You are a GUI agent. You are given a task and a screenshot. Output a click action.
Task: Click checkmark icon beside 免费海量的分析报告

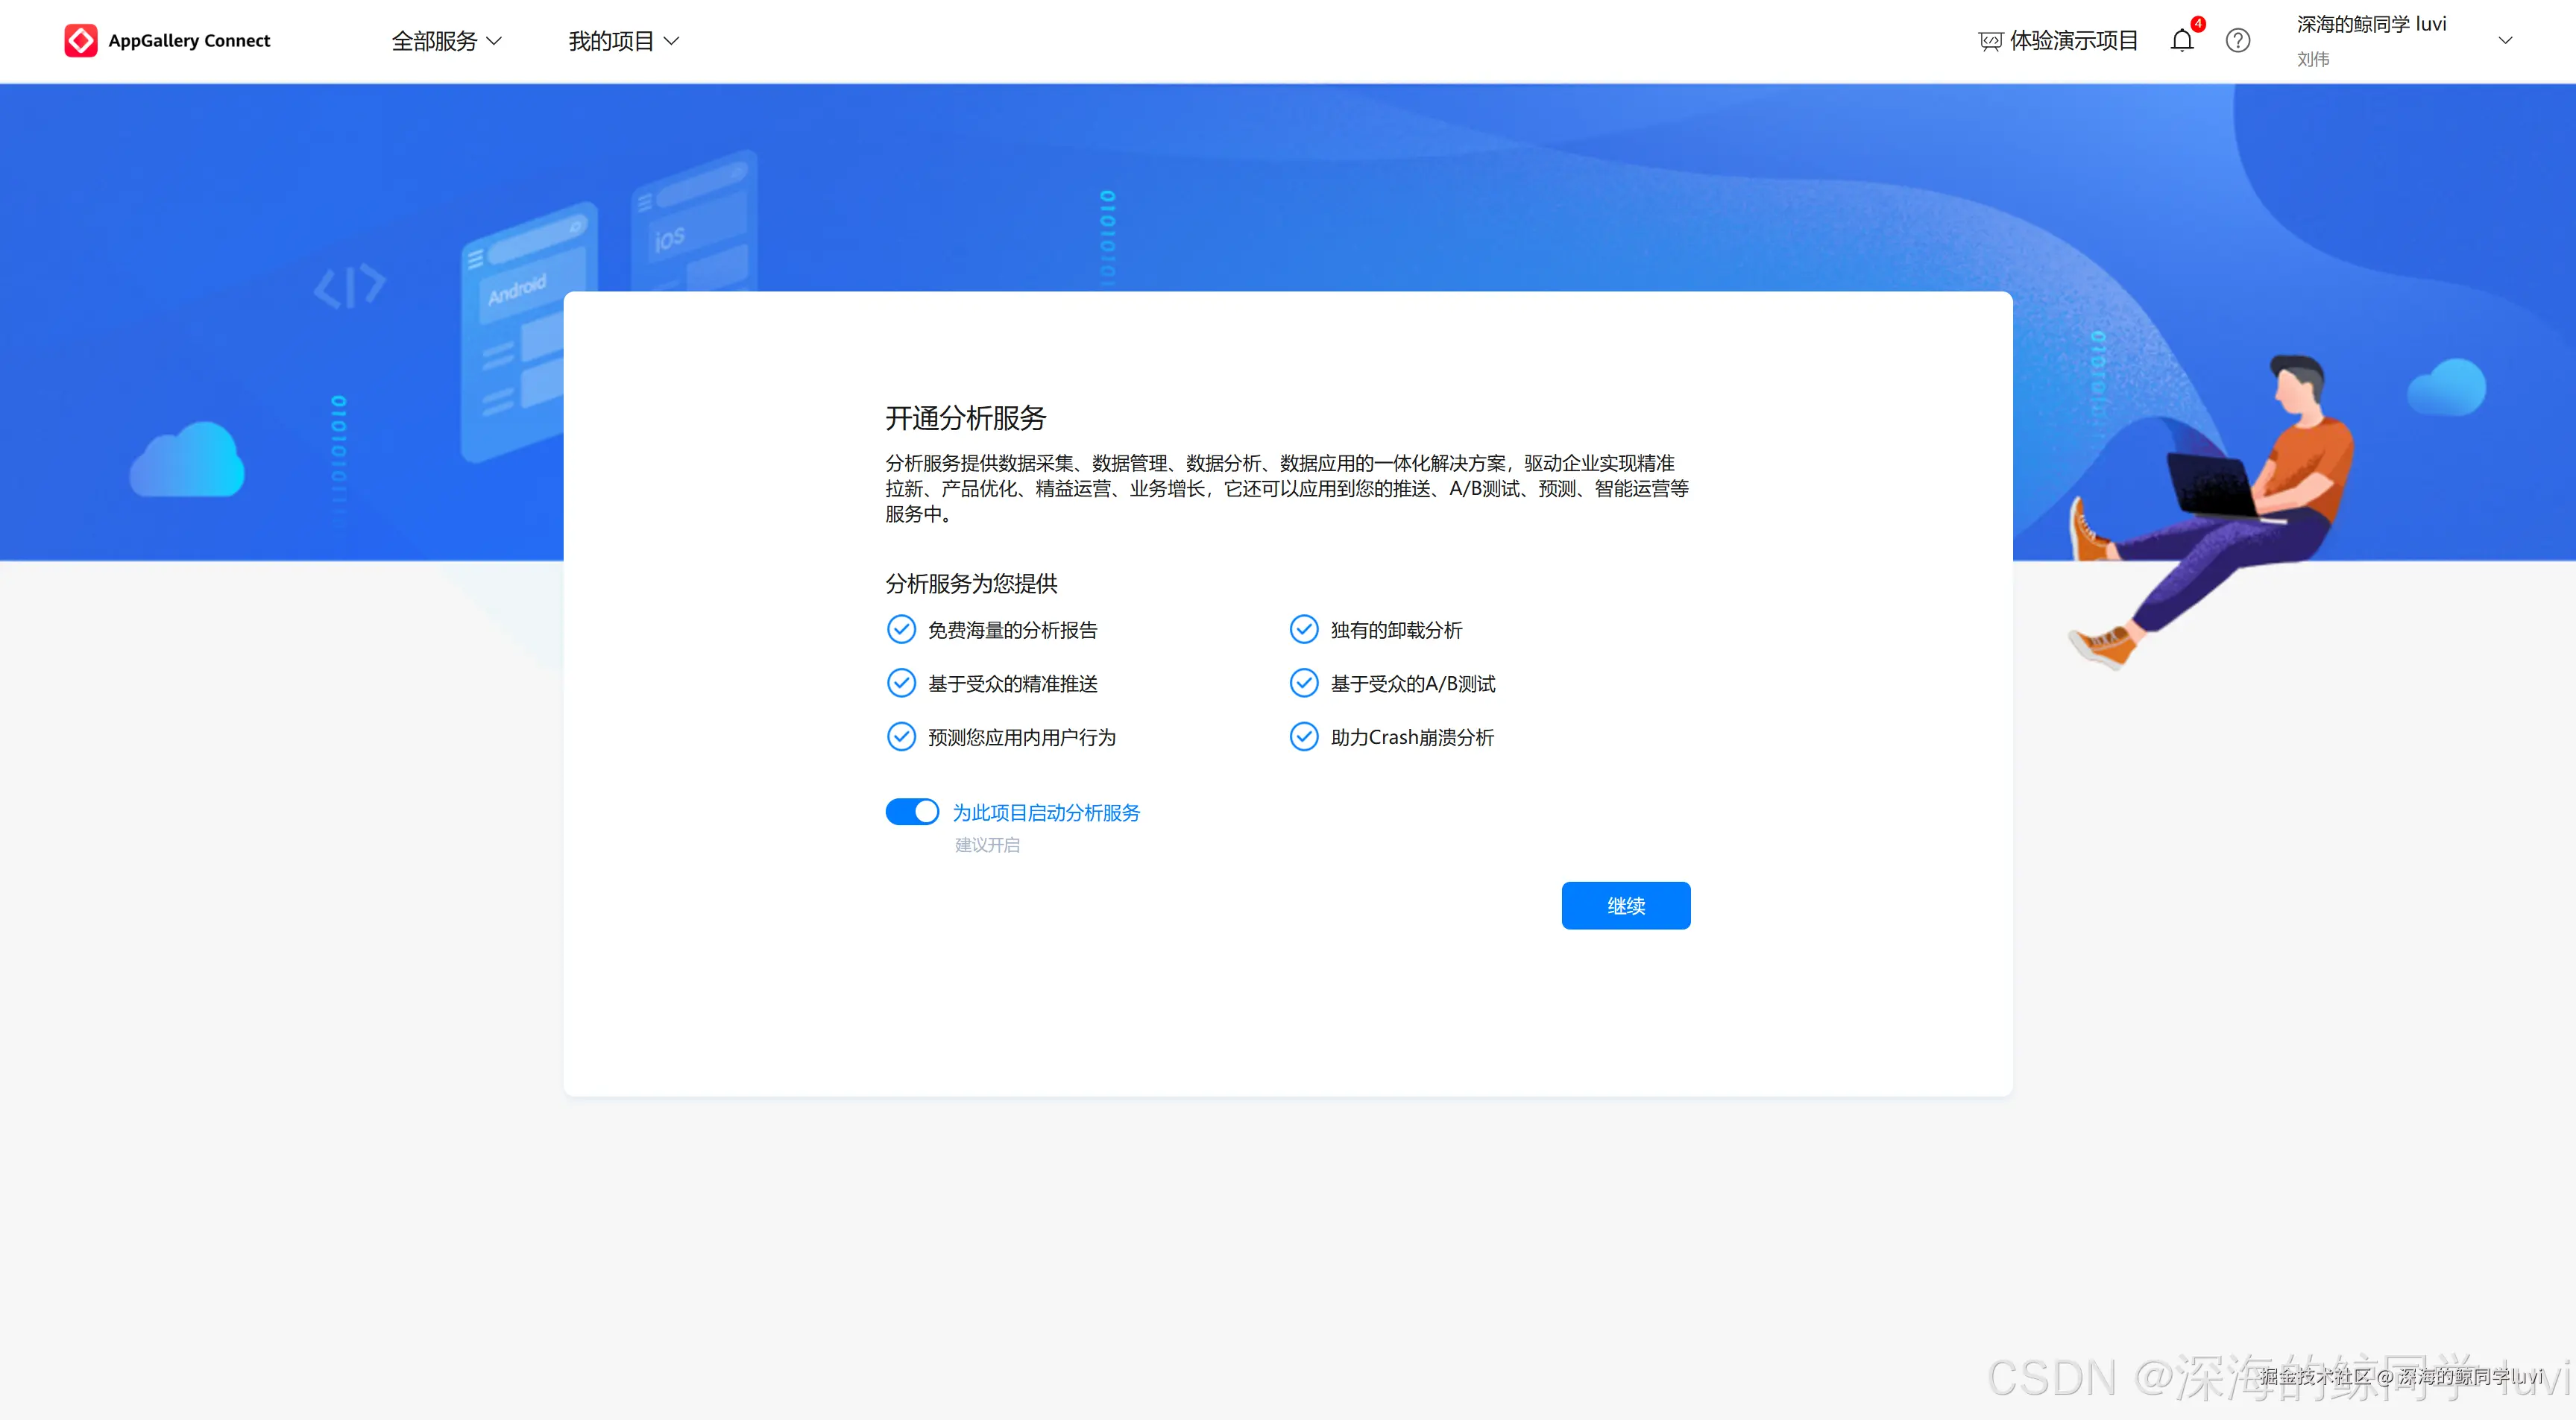point(901,629)
